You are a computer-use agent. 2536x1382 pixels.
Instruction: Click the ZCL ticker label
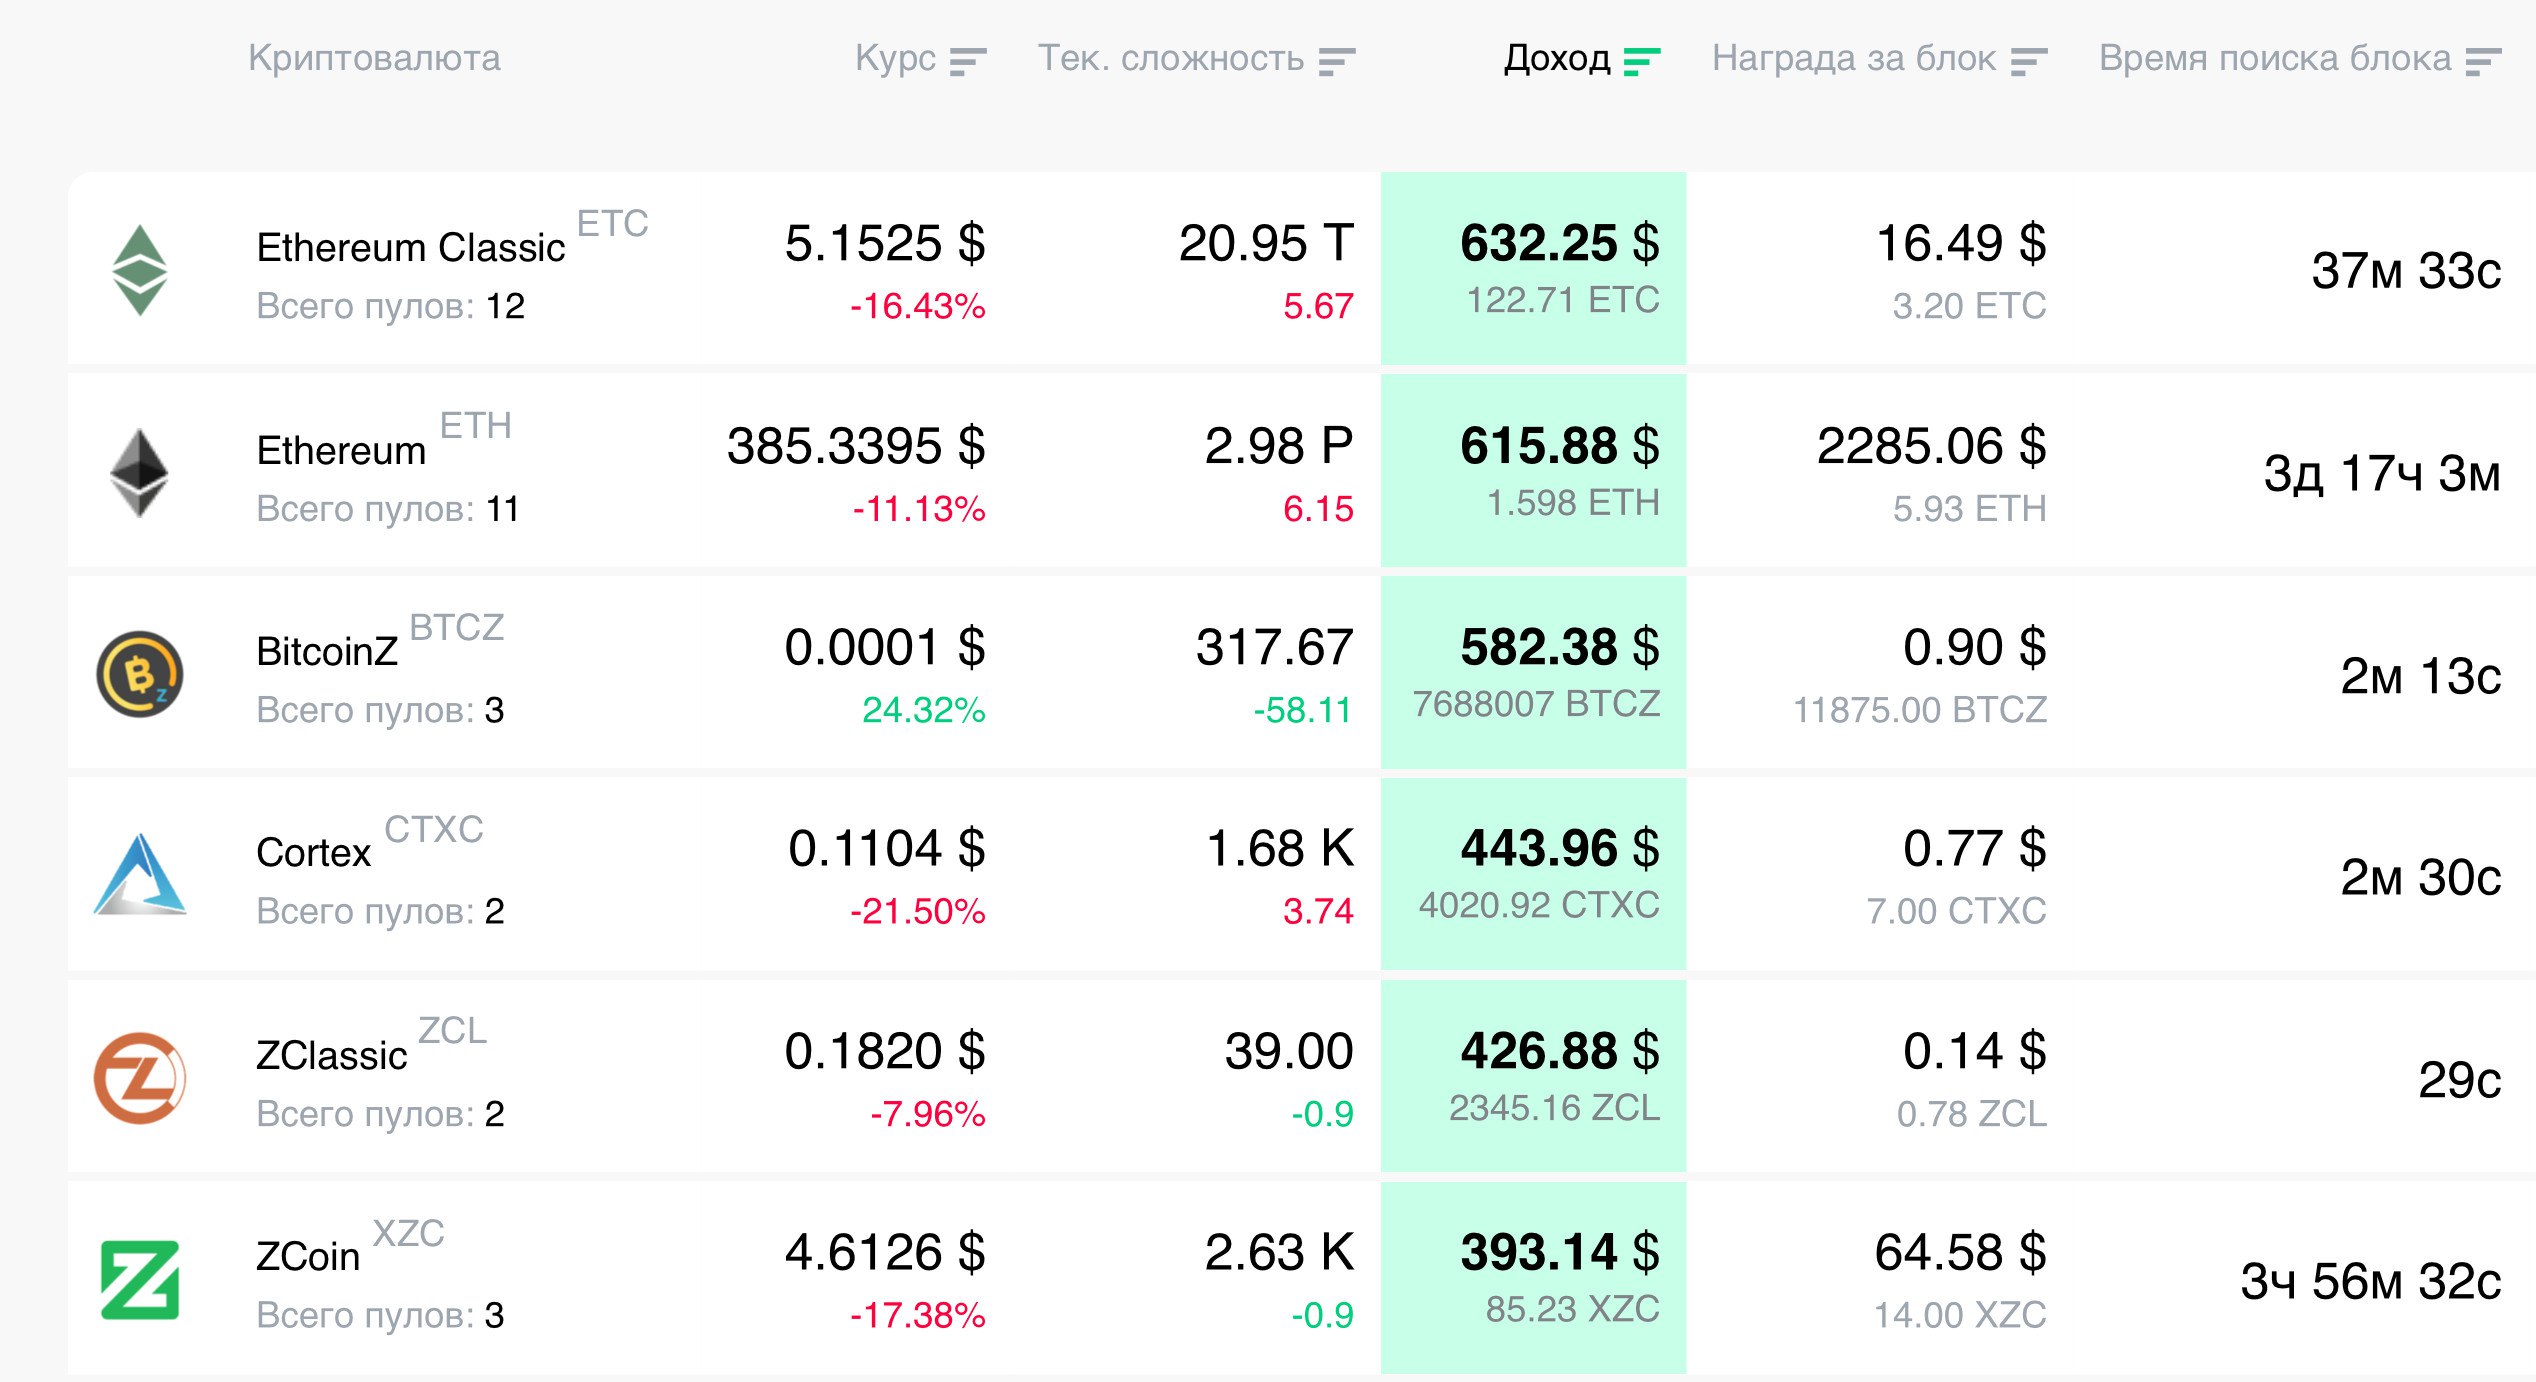pyautogui.click(x=453, y=1030)
